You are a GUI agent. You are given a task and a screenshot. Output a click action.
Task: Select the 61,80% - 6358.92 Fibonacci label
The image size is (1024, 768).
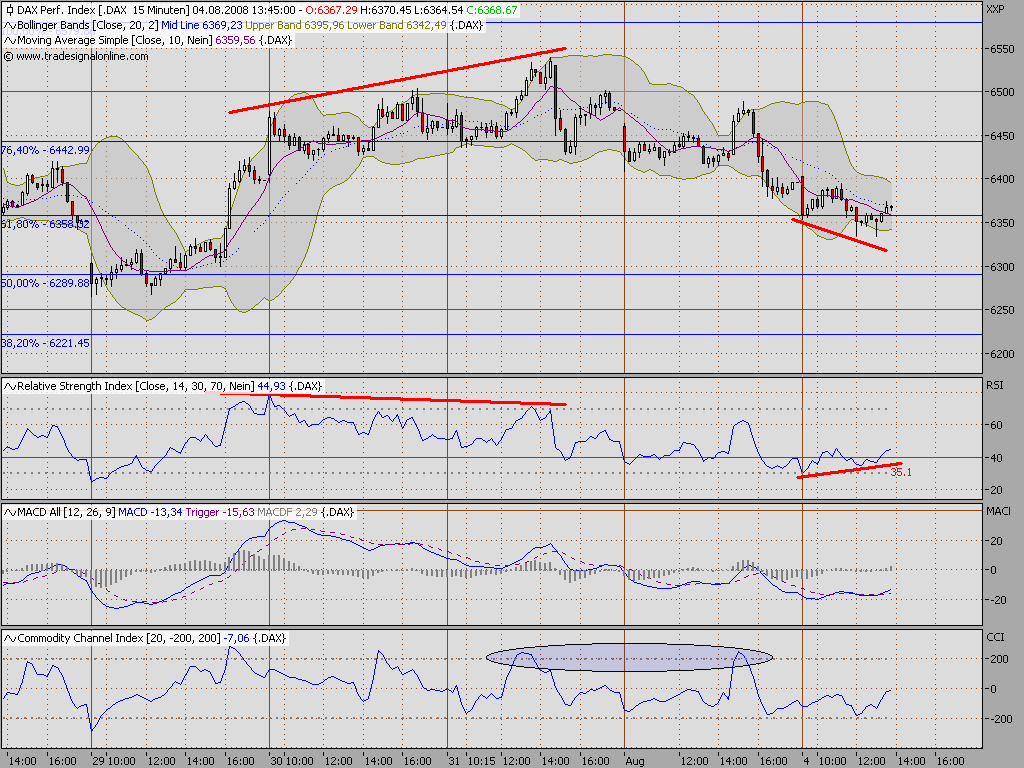tap(46, 224)
